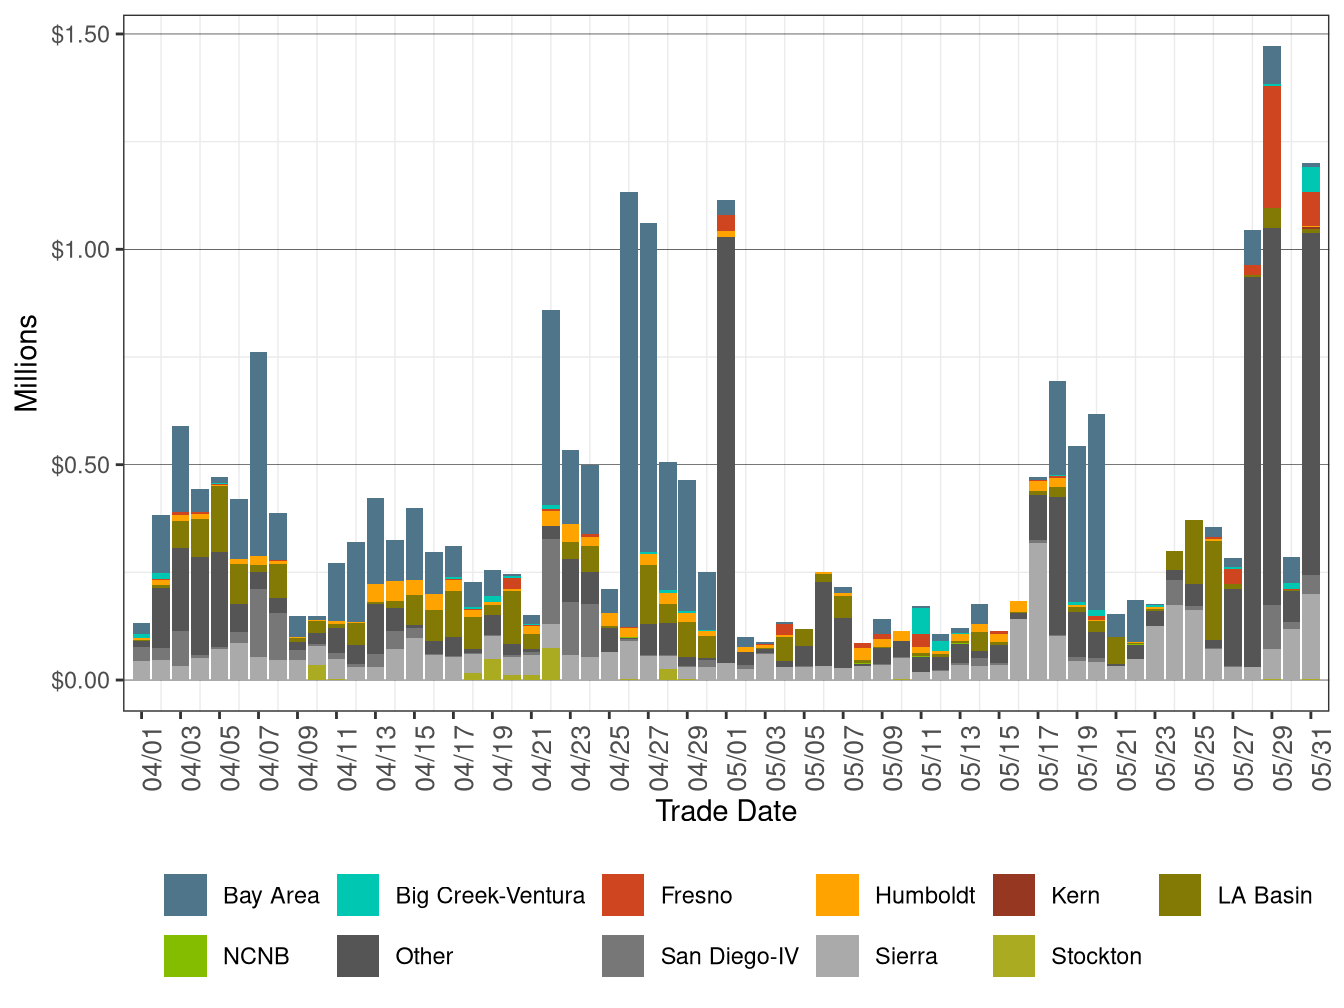Click the 'San Diego-IV' legend label
Viewport: 1344px width, 1008px height.
pos(730,957)
